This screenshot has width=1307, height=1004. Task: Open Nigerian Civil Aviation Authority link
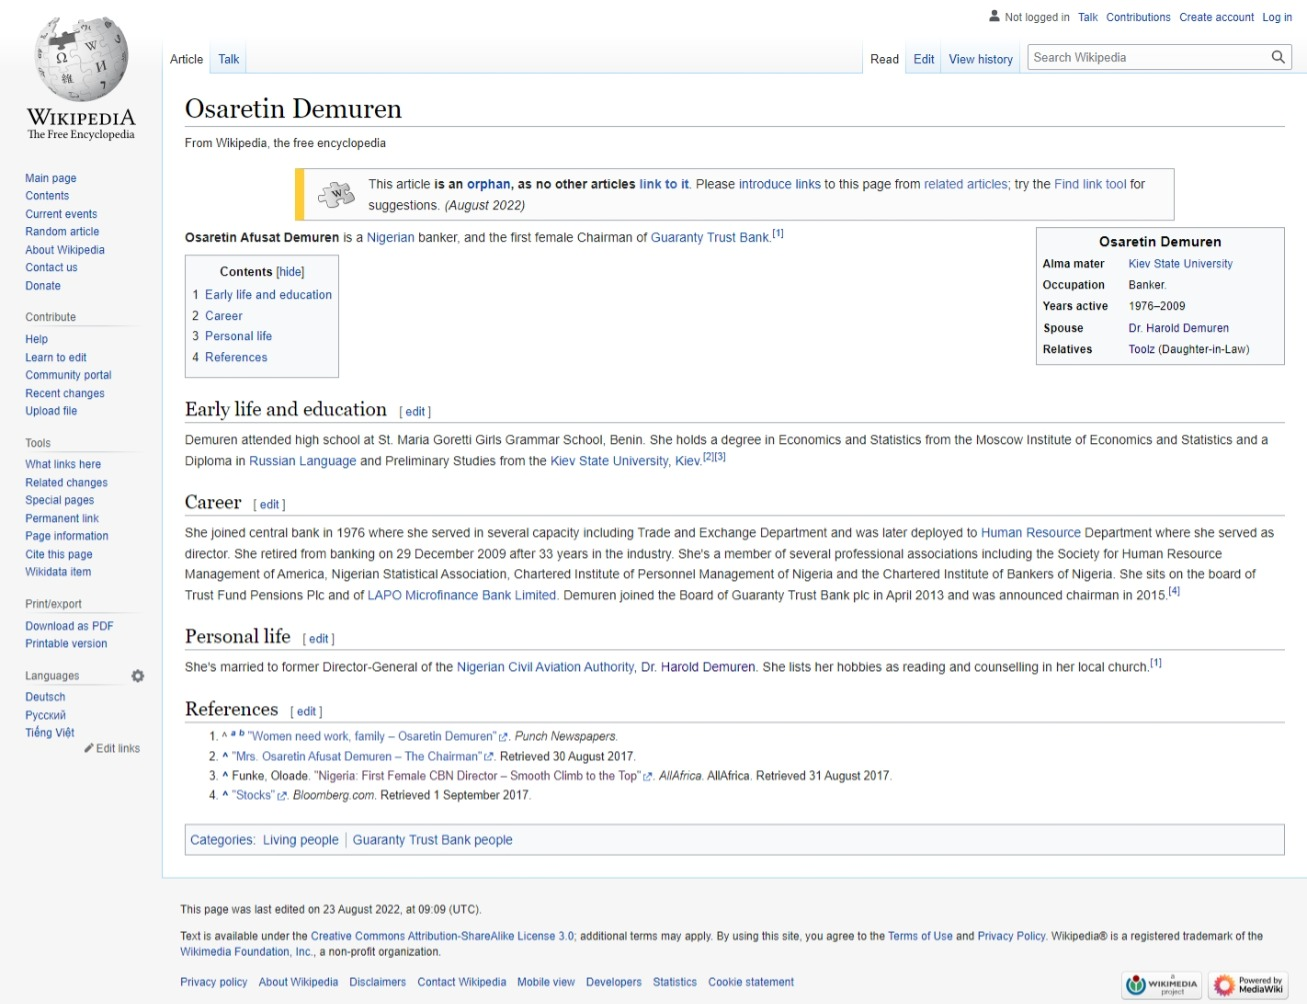(545, 667)
